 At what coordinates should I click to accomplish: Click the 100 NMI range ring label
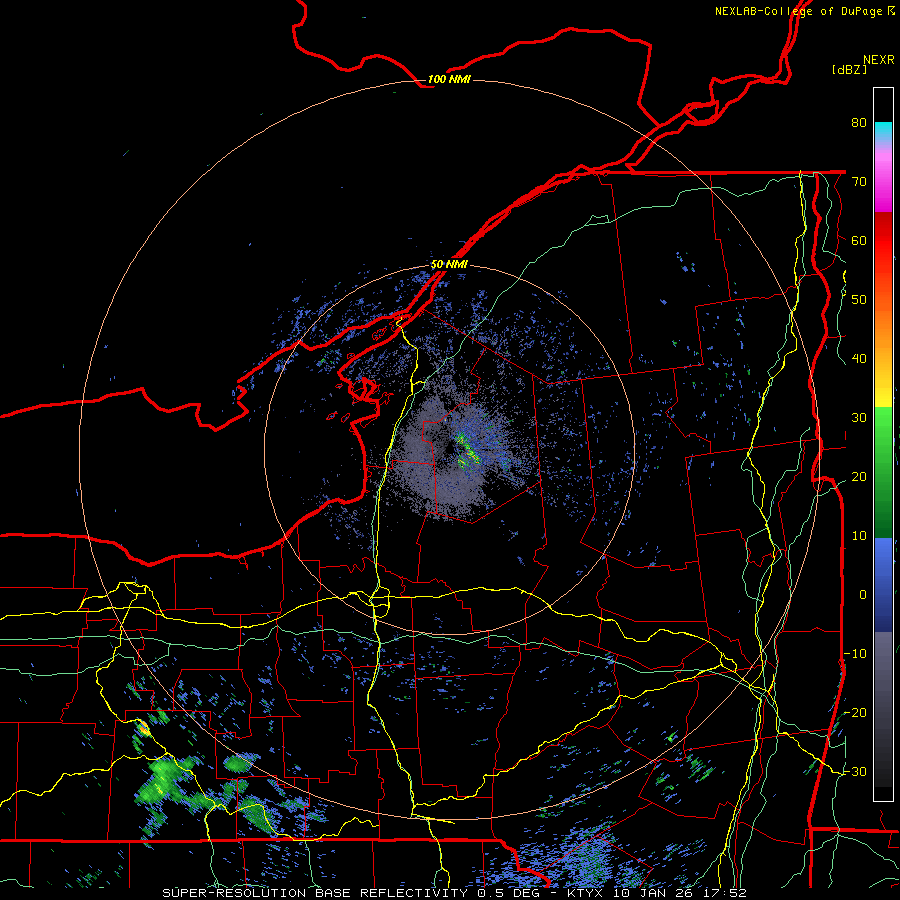tap(449, 79)
